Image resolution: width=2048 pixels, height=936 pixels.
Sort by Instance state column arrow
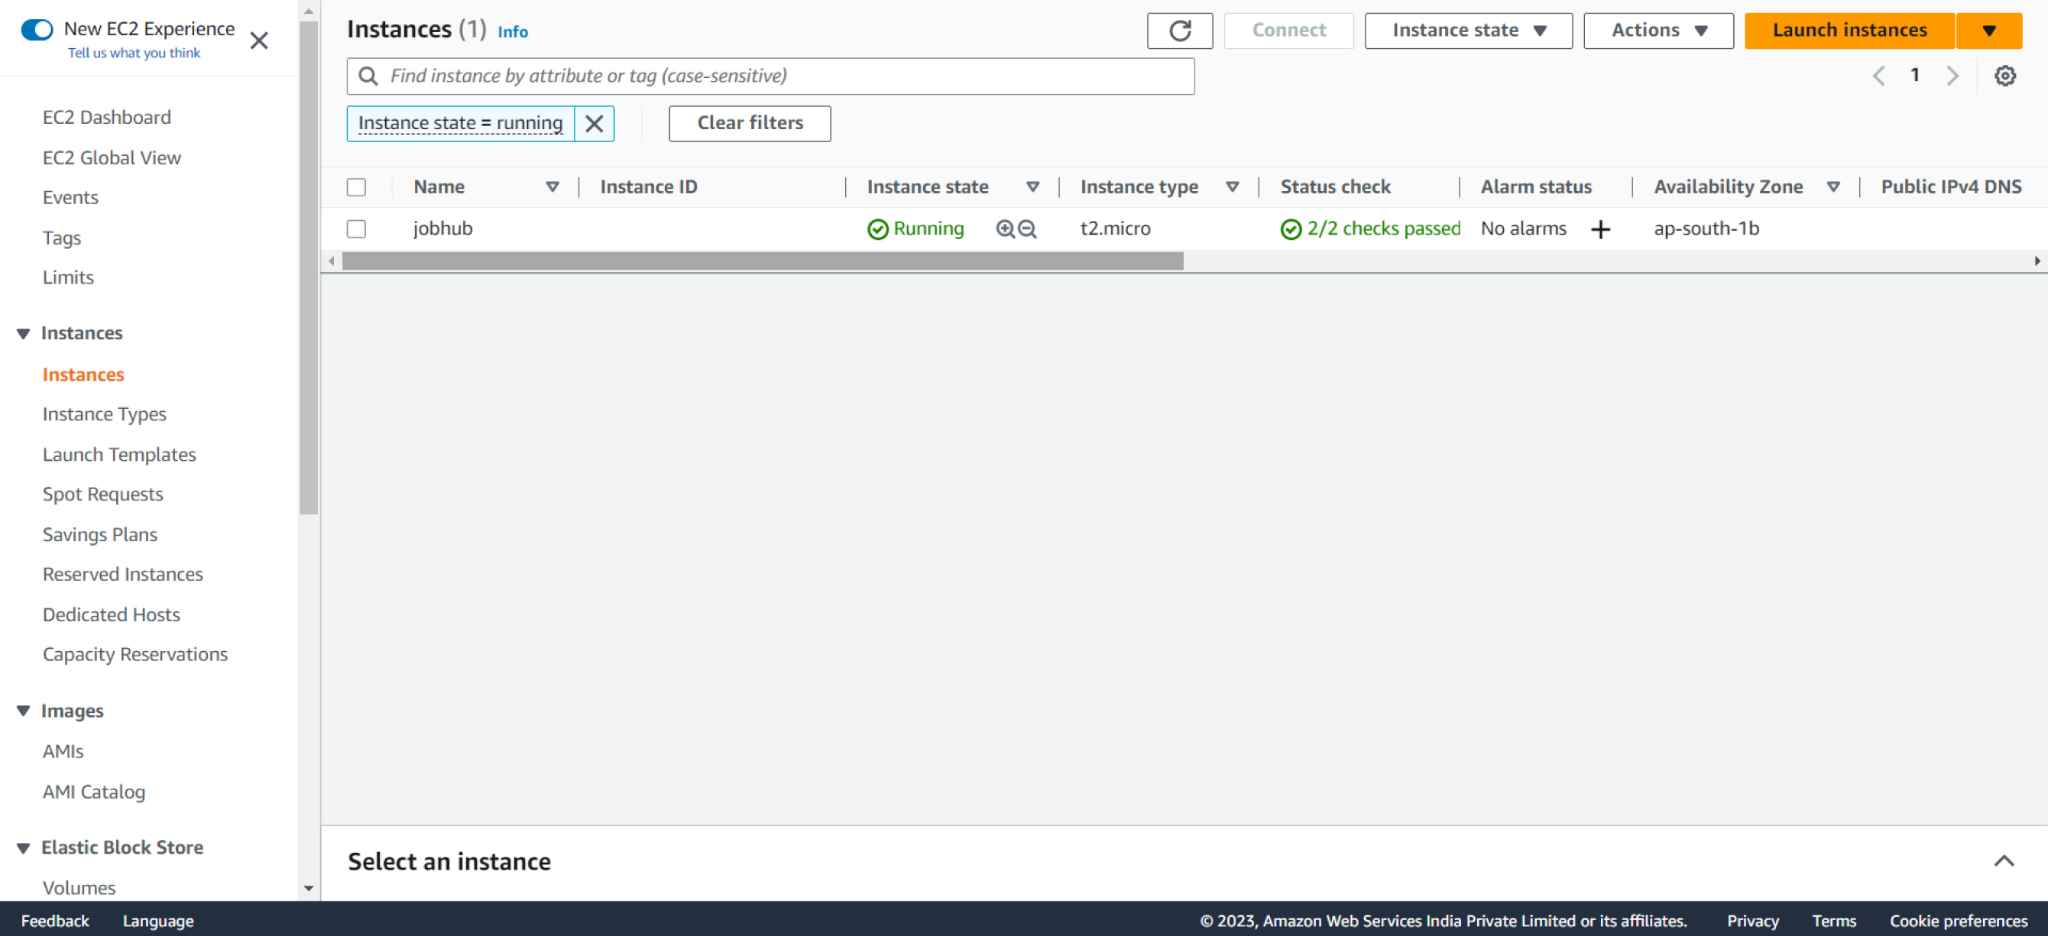tap(1033, 187)
